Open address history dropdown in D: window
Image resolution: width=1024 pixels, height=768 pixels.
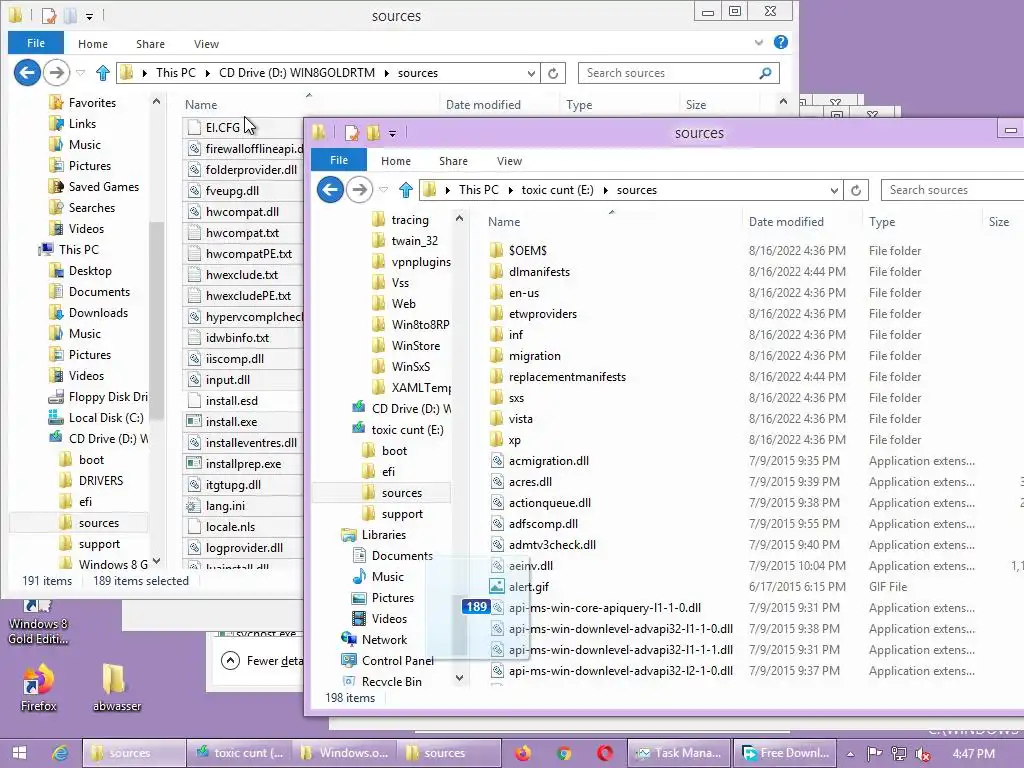[531, 73]
